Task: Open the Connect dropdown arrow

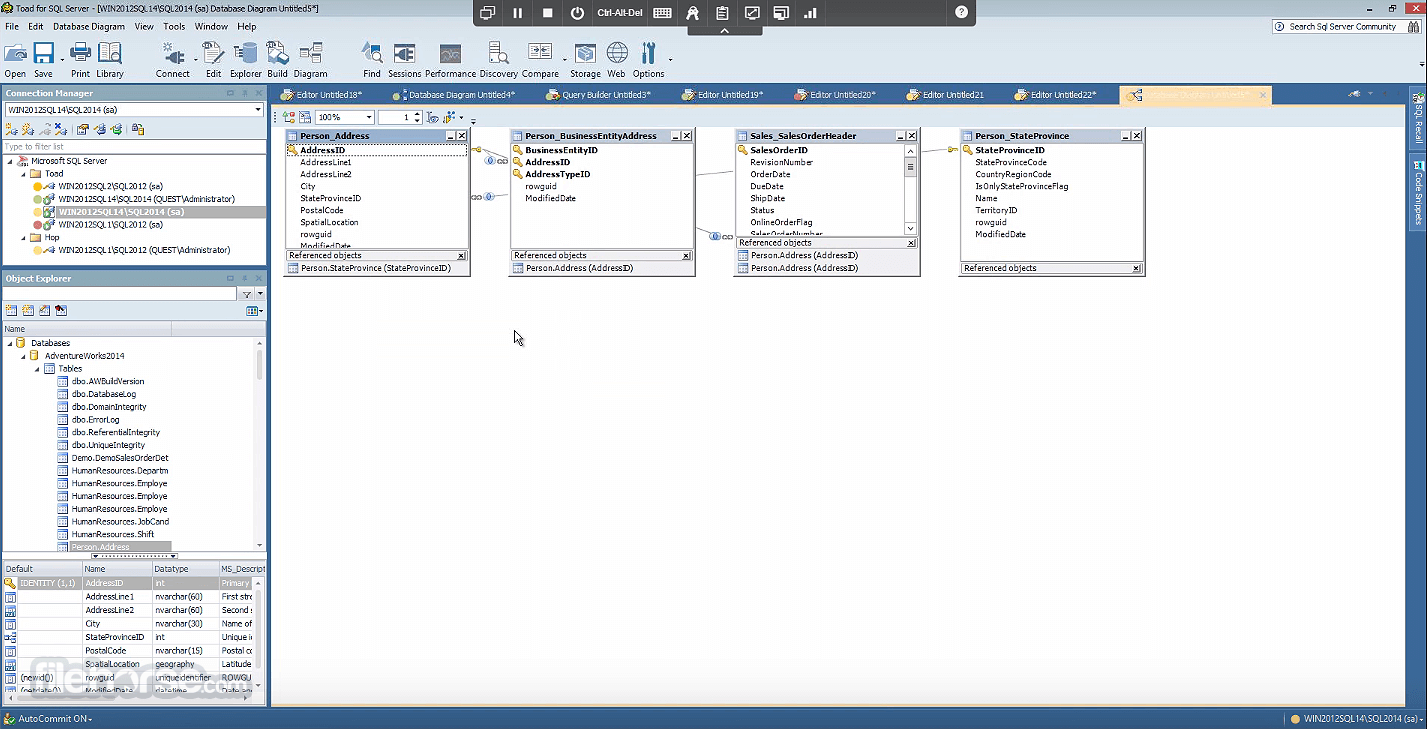Action: point(195,59)
